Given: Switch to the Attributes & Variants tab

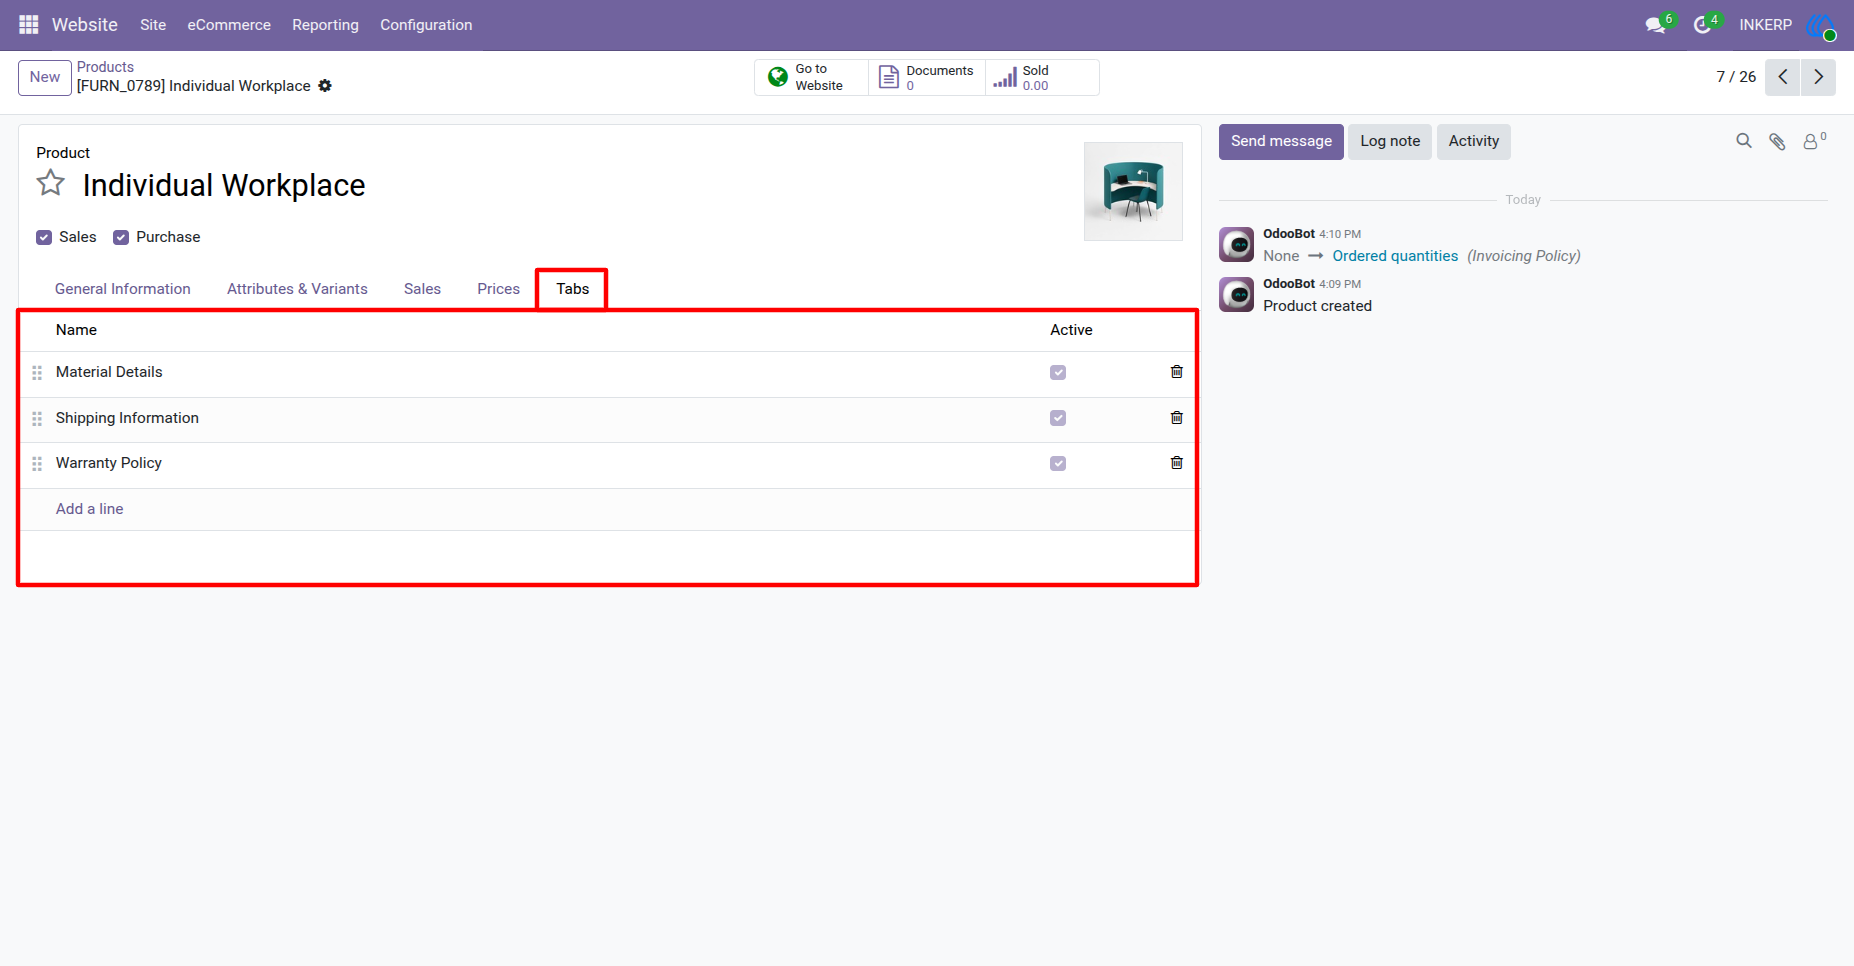Looking at the screenshot, I should (x=297, y=289).
